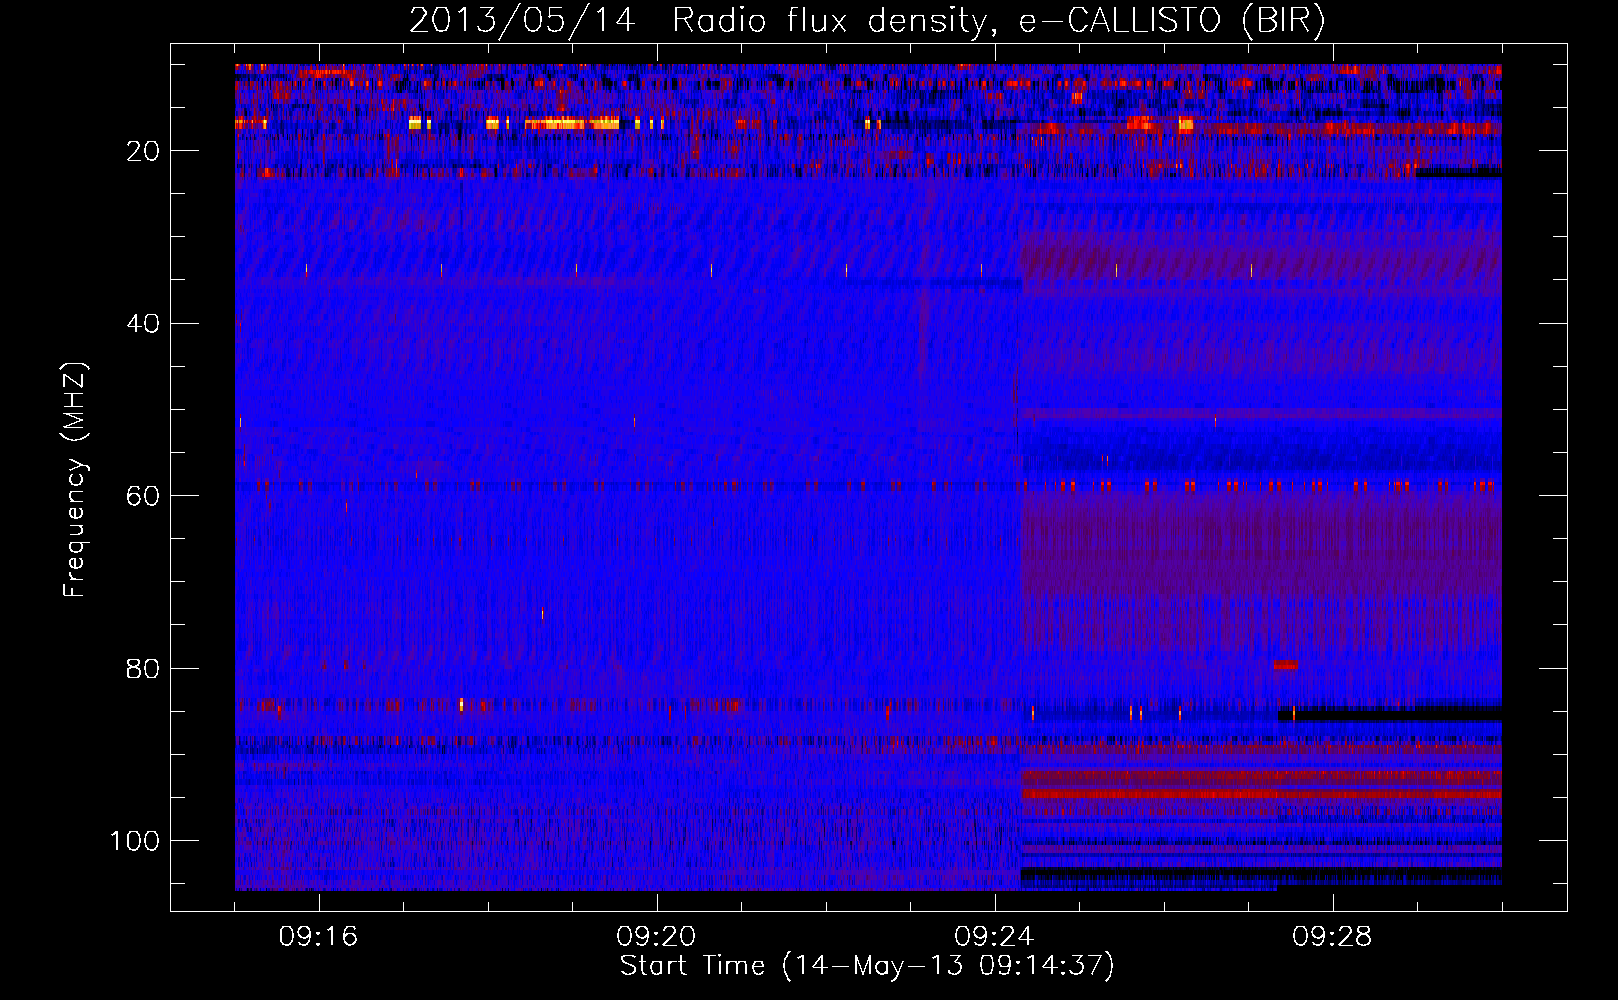Image resolution: width=1618 pixels, height=1000 pixels.
Task: Click the 09:20 time tick label
Action: (657, 937)
